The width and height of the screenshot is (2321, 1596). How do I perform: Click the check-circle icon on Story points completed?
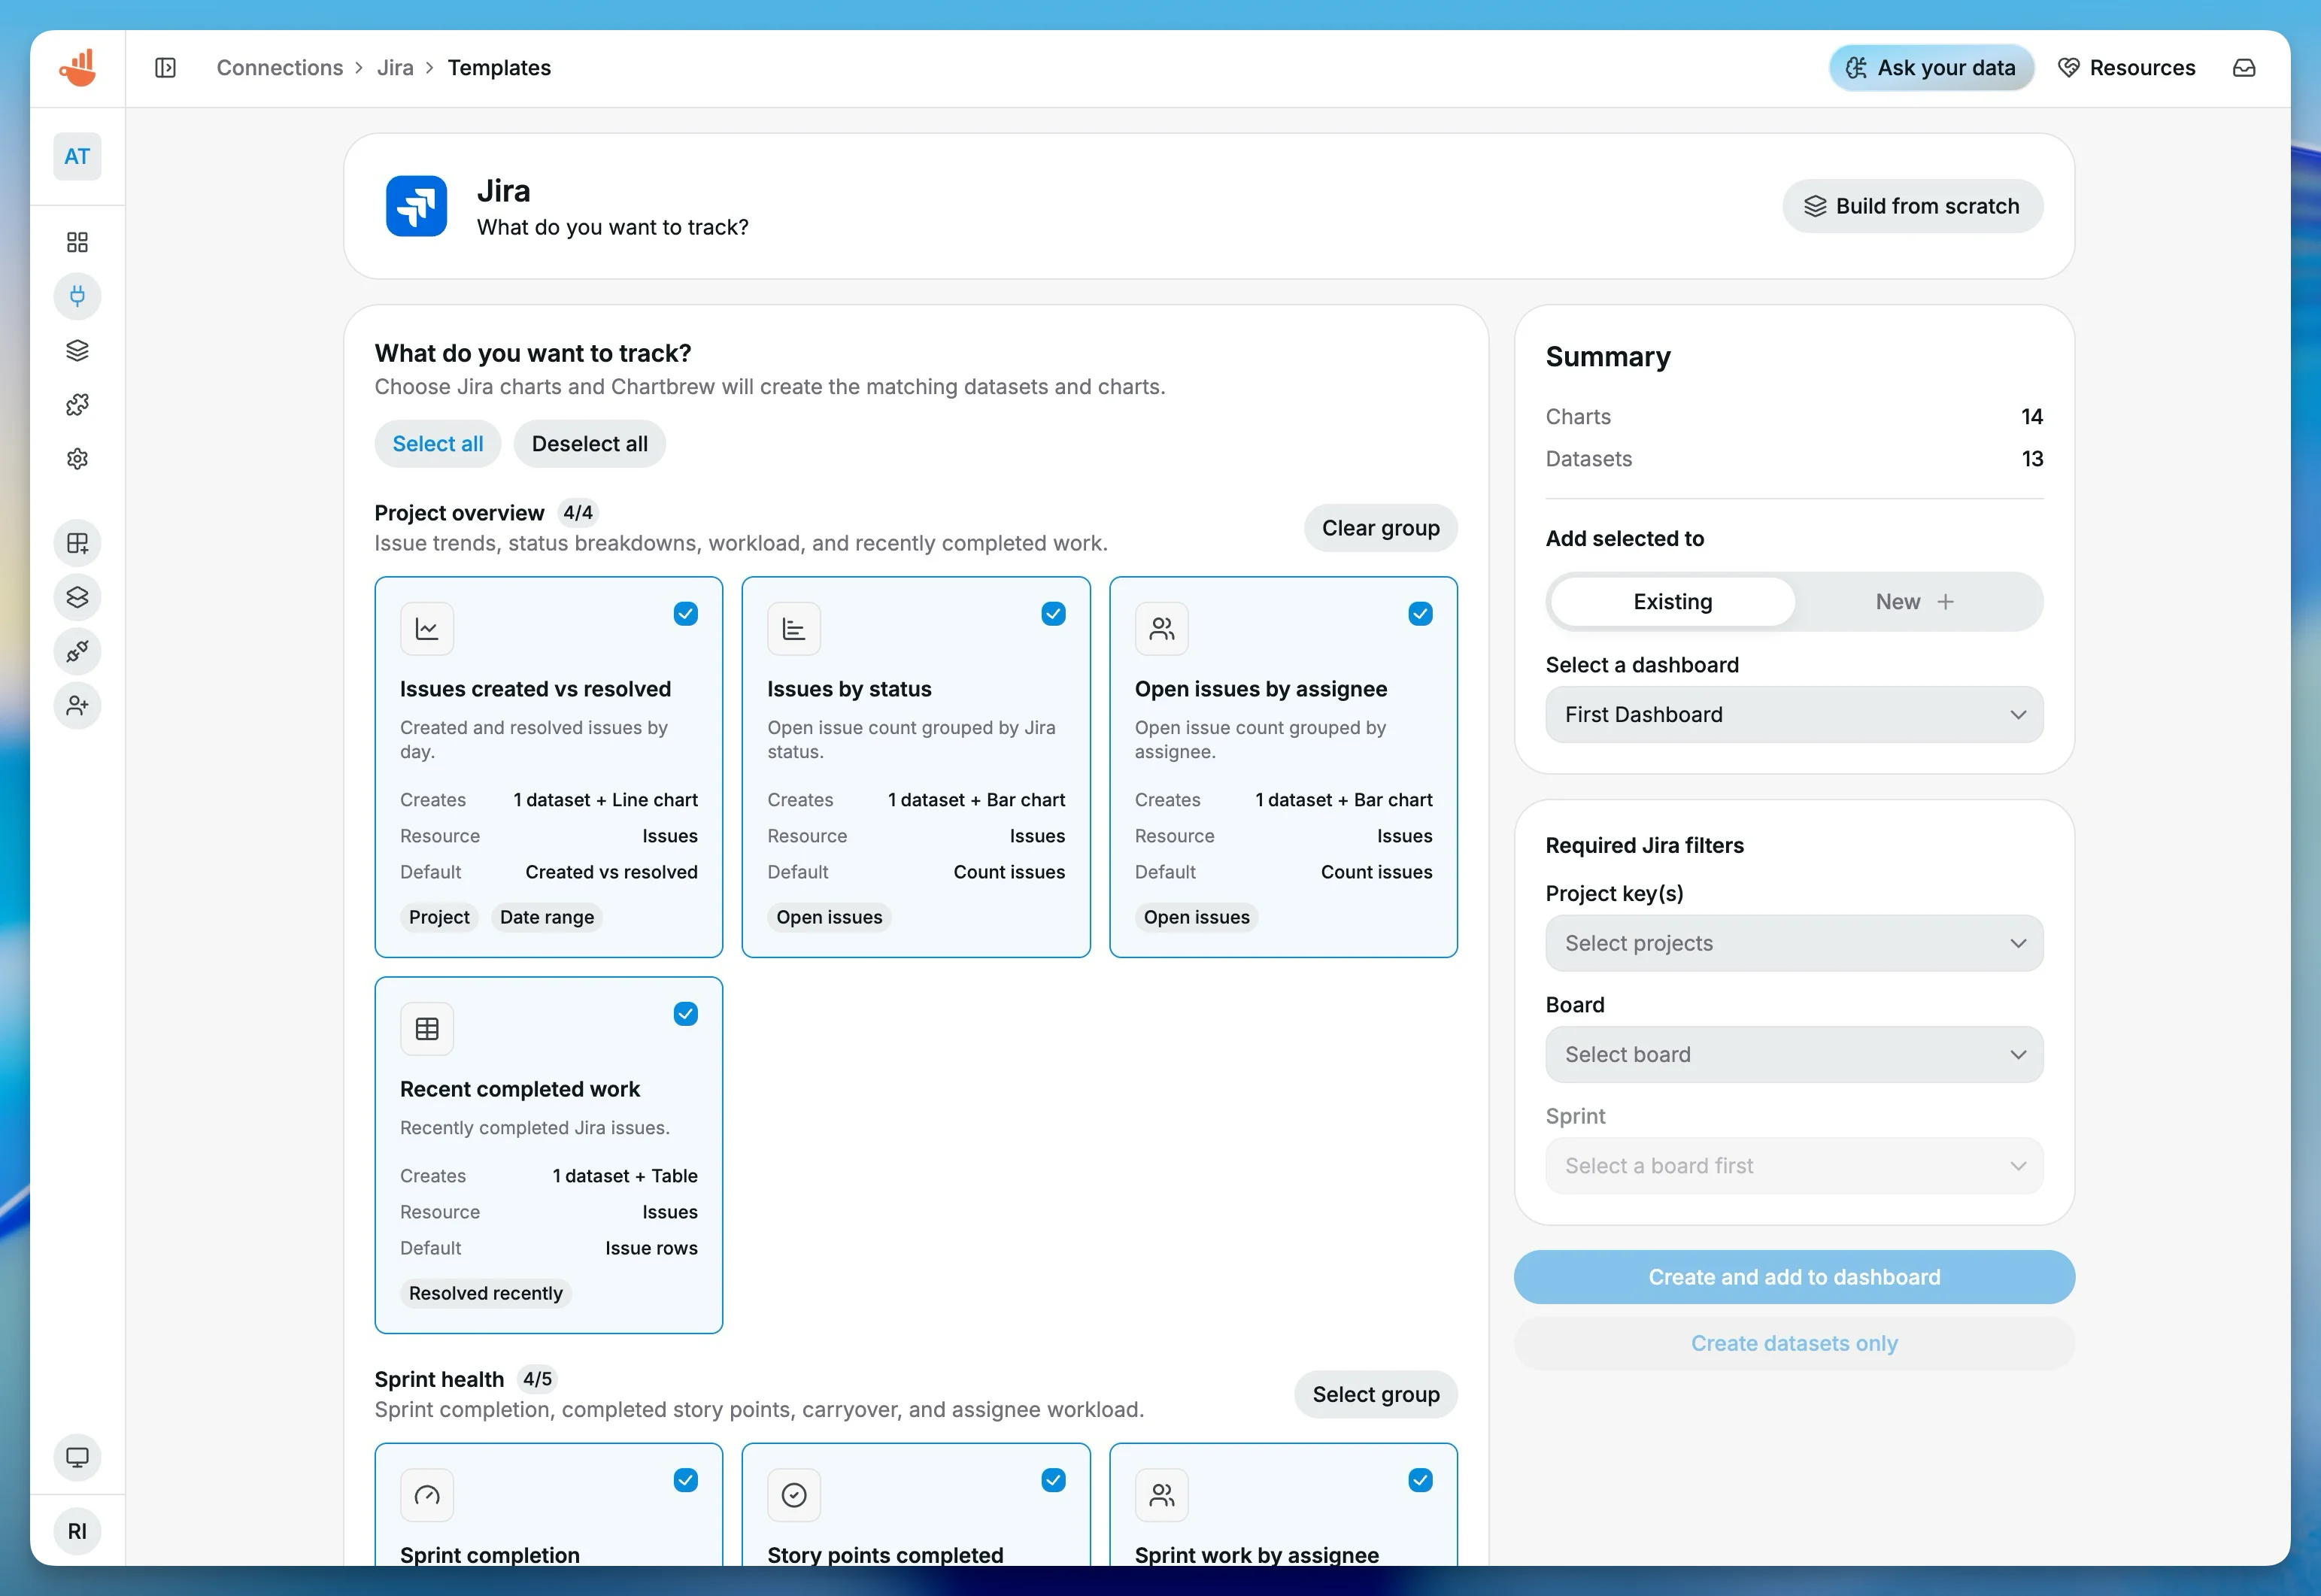(794, 1495)
